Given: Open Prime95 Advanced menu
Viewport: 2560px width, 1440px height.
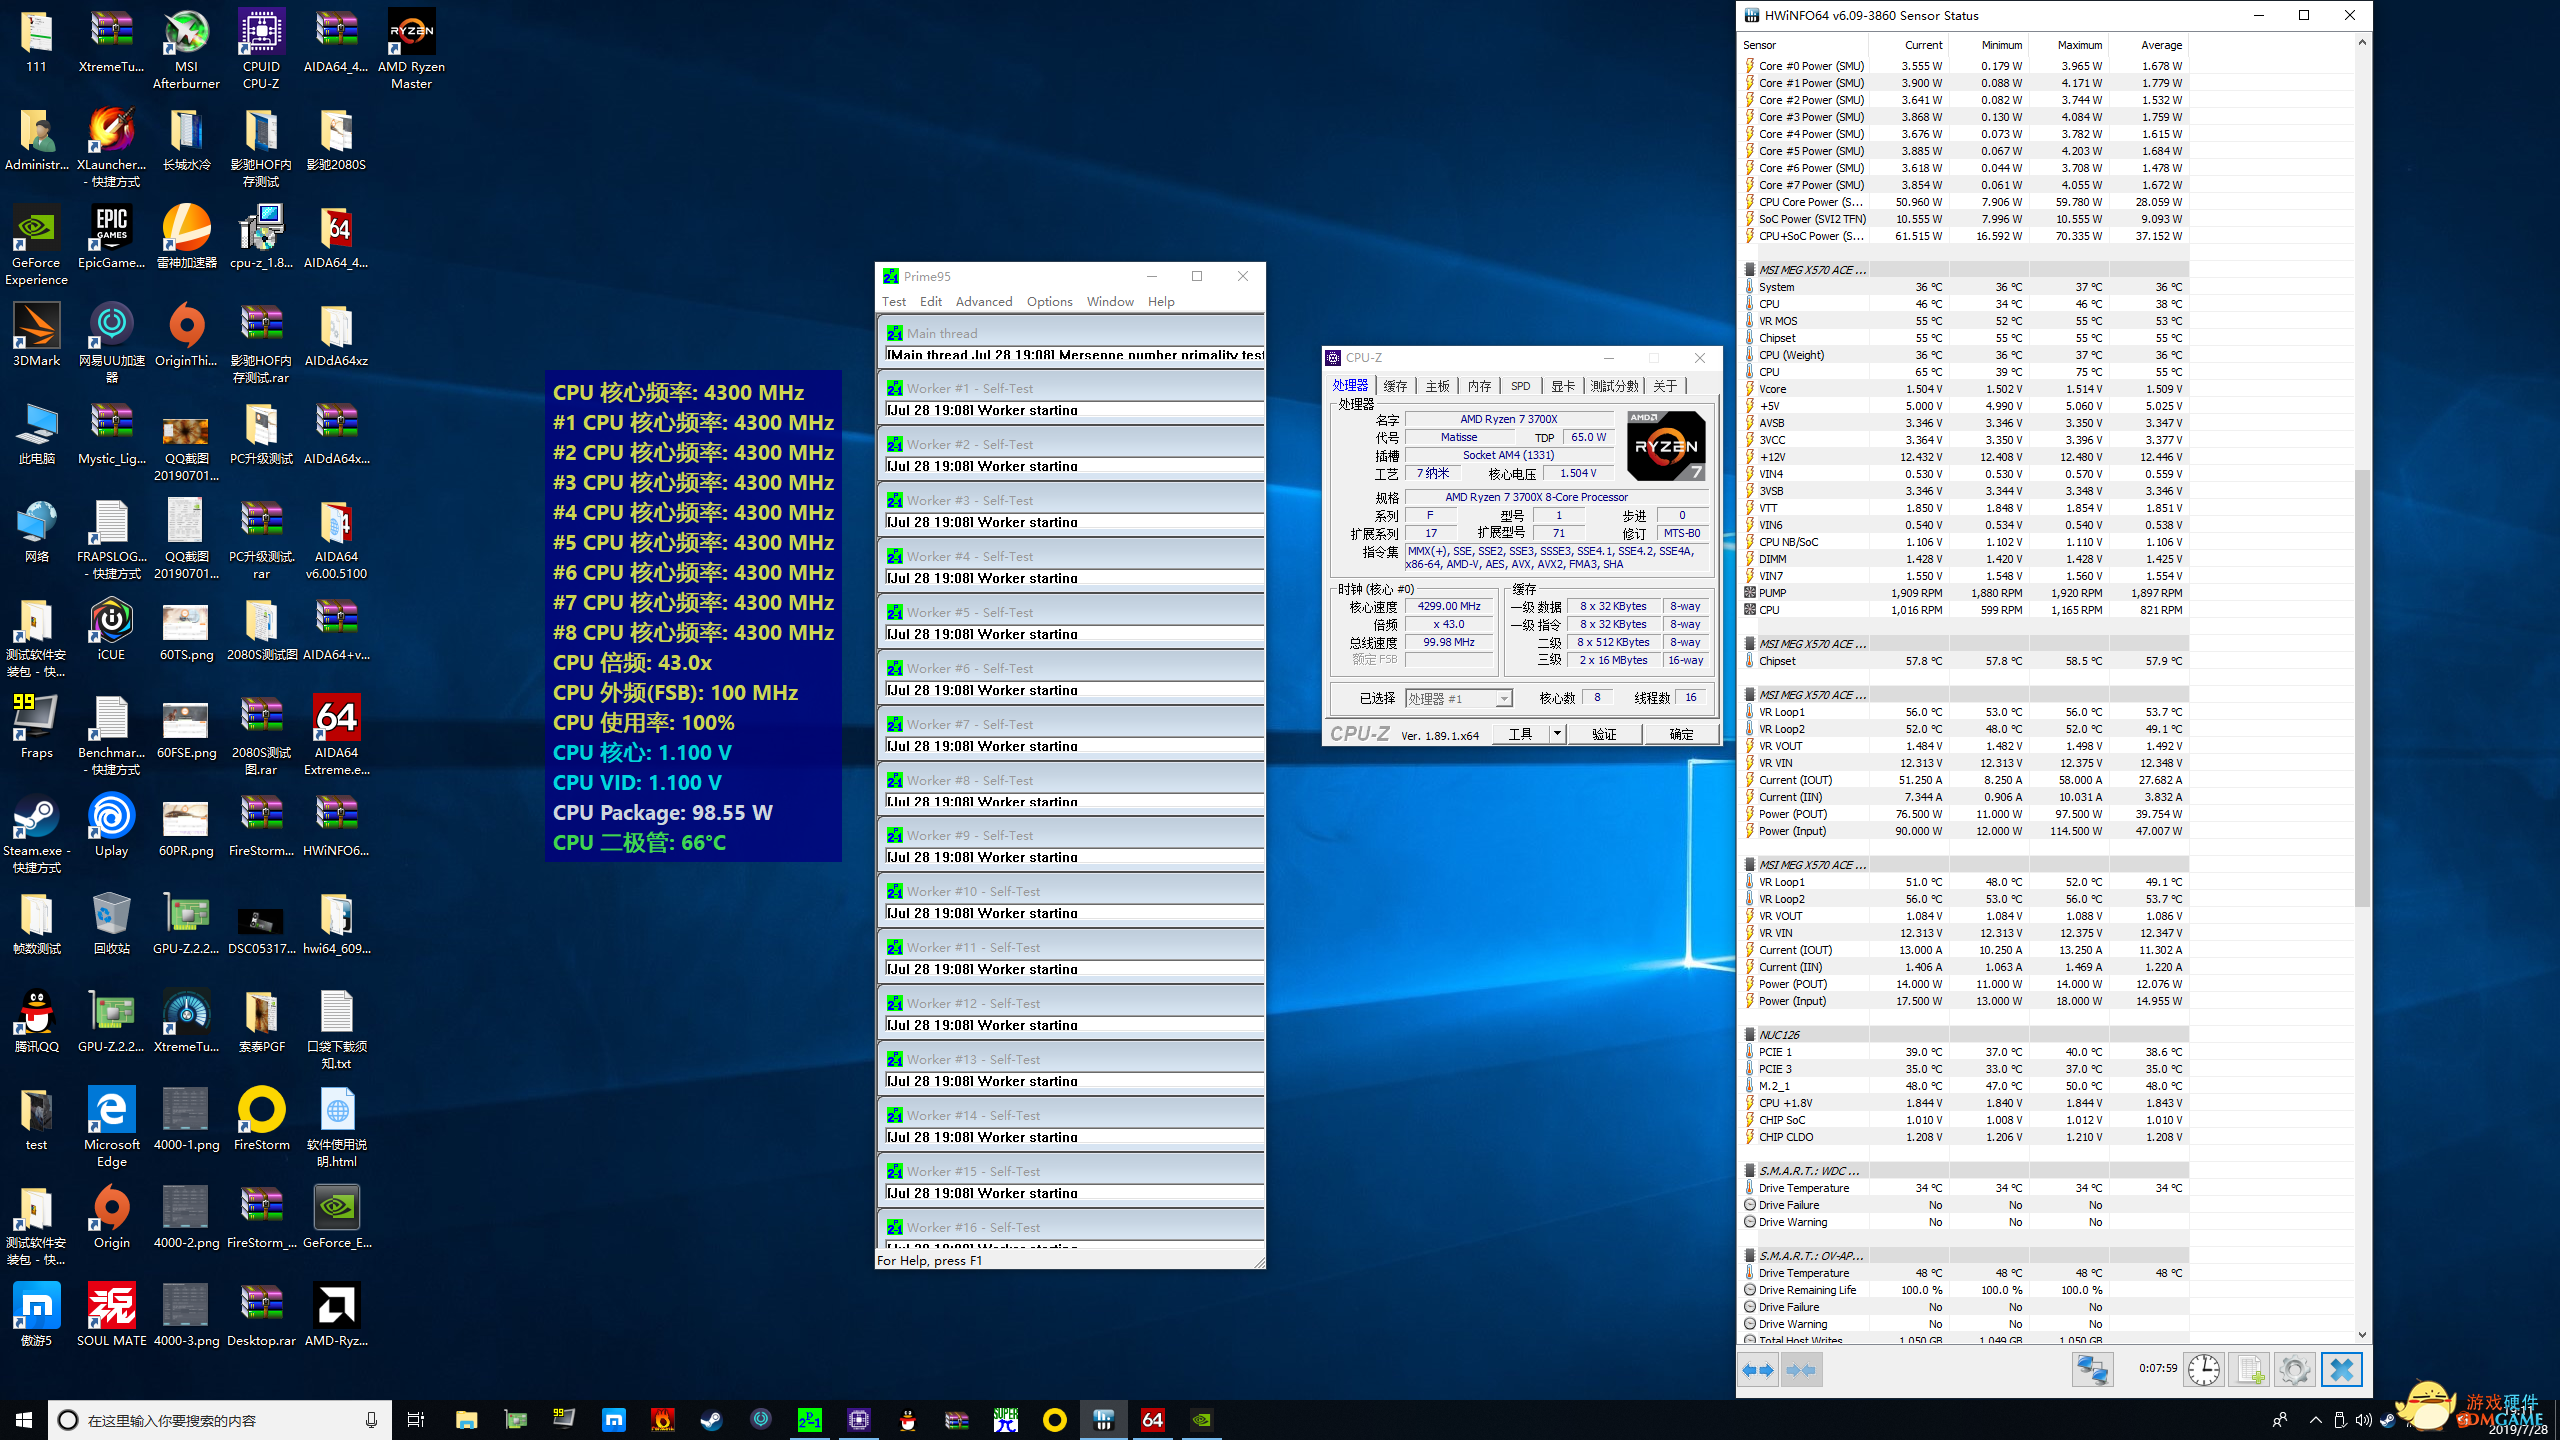Looking at the screenshot, I should pyautogui.click(x=983, y=302).
